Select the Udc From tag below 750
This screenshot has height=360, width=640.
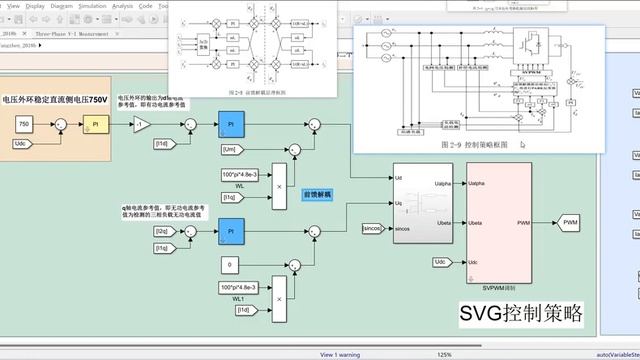click(22, 144)
